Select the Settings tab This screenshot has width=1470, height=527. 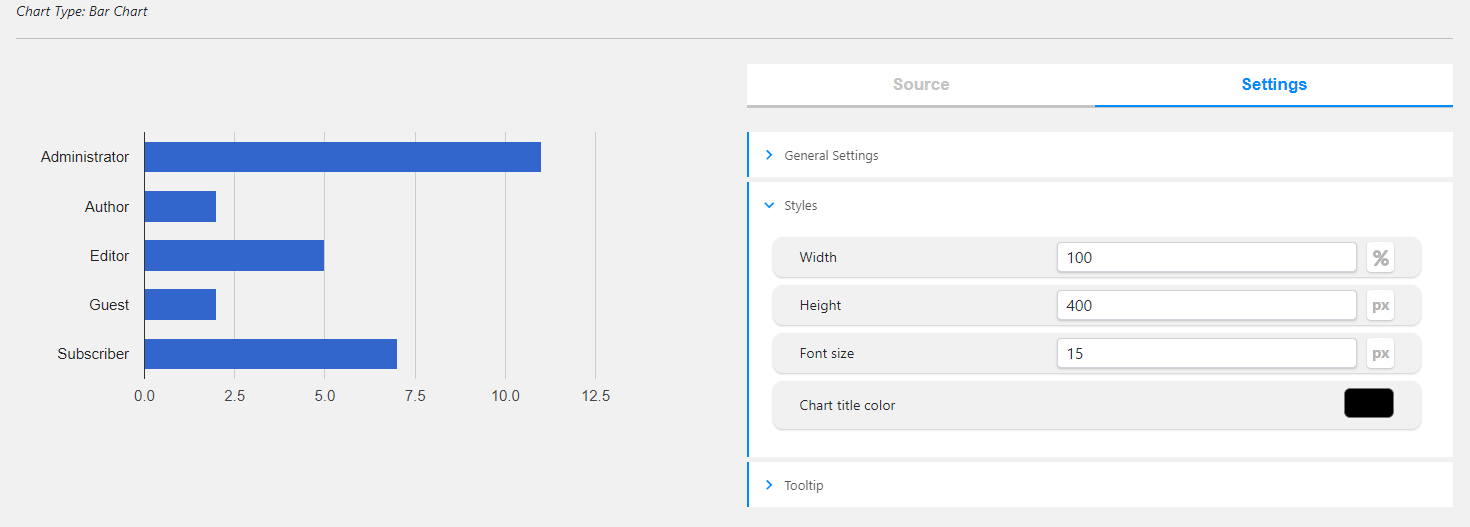pyautogui.click(x=1274, y=85)
